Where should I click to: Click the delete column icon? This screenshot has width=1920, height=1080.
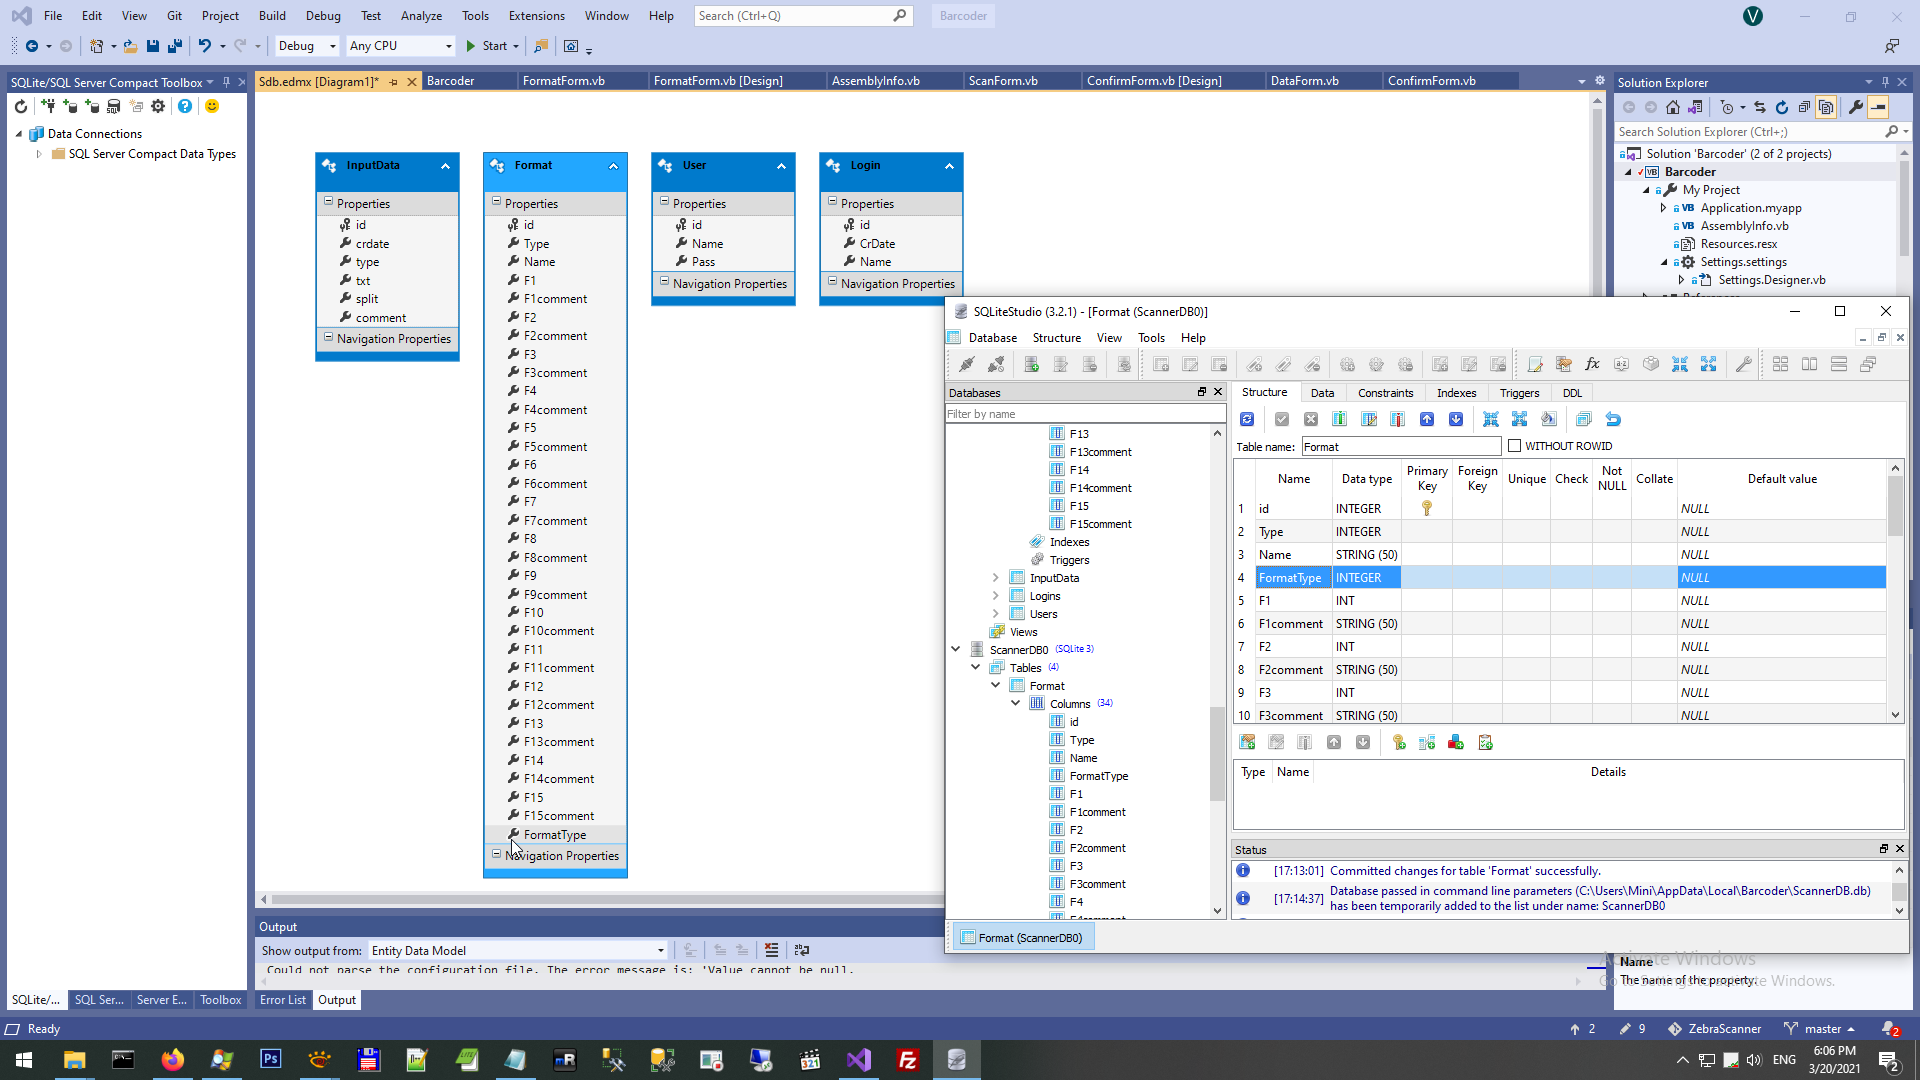pos(1398,419)
